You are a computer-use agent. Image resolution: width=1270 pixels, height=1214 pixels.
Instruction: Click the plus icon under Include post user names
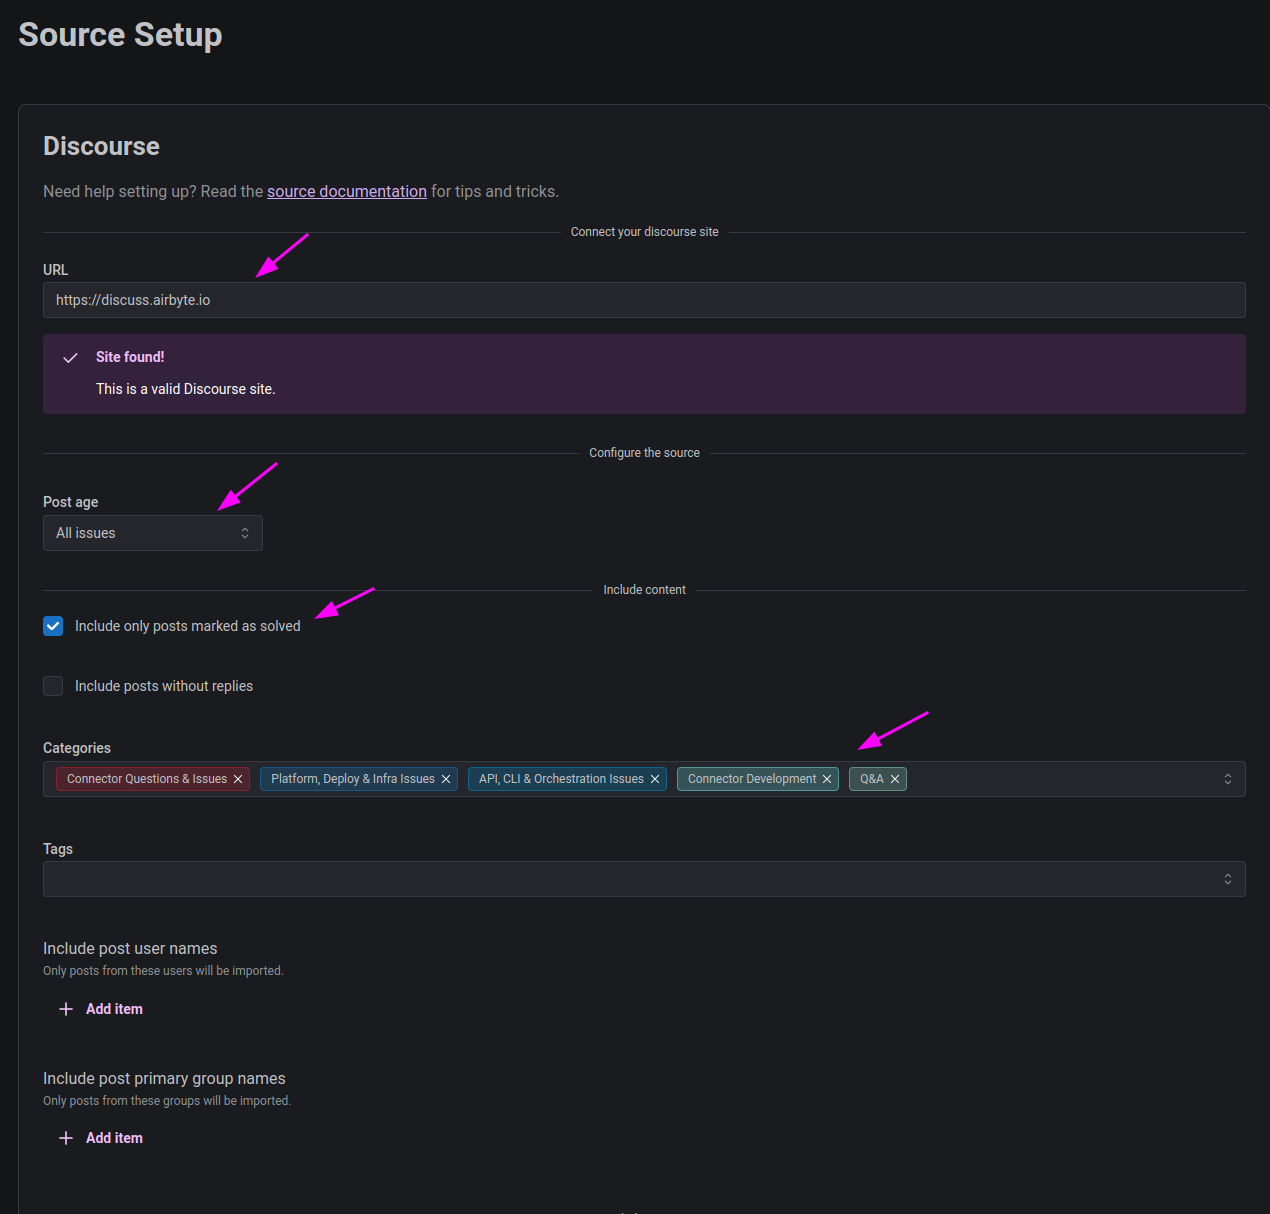[x=66, y=1009]
